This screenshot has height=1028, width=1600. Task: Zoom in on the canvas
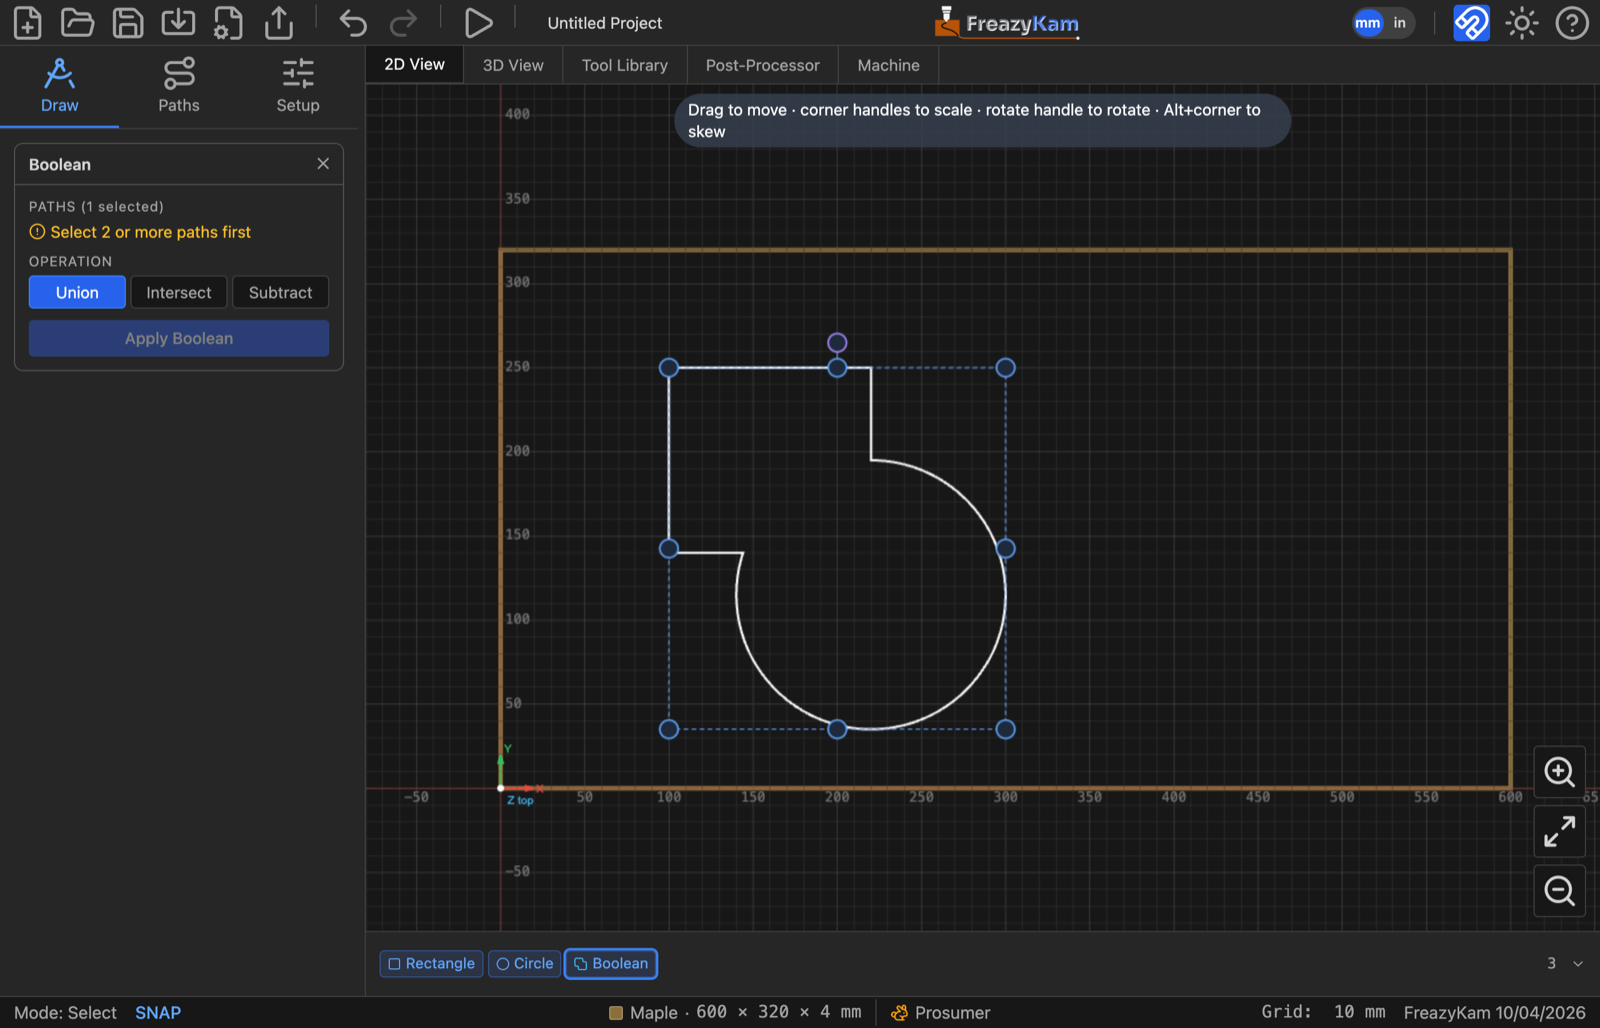tap(1560, 772)
